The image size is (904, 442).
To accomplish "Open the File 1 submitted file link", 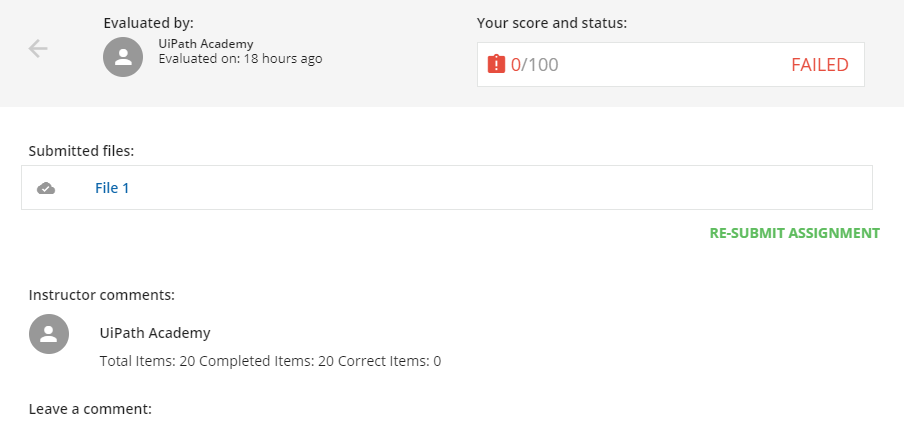I will tap(112, 188).
